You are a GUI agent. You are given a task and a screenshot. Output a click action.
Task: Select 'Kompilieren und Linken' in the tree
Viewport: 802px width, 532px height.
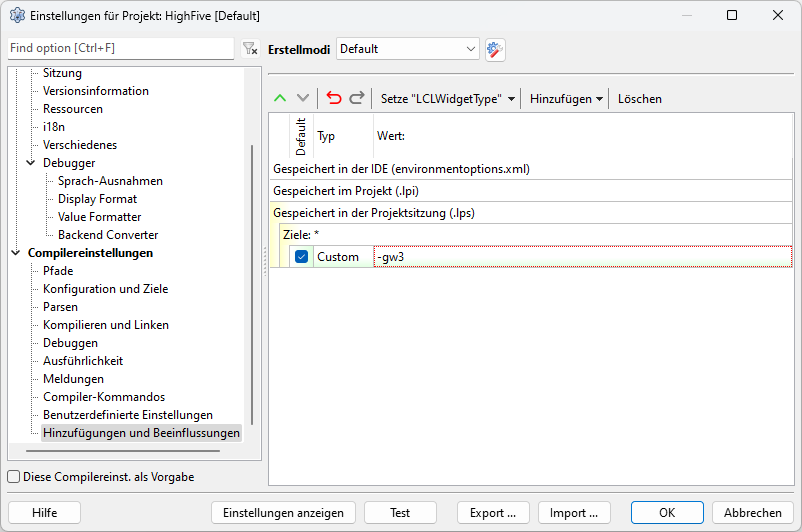[x=105, y=325]
